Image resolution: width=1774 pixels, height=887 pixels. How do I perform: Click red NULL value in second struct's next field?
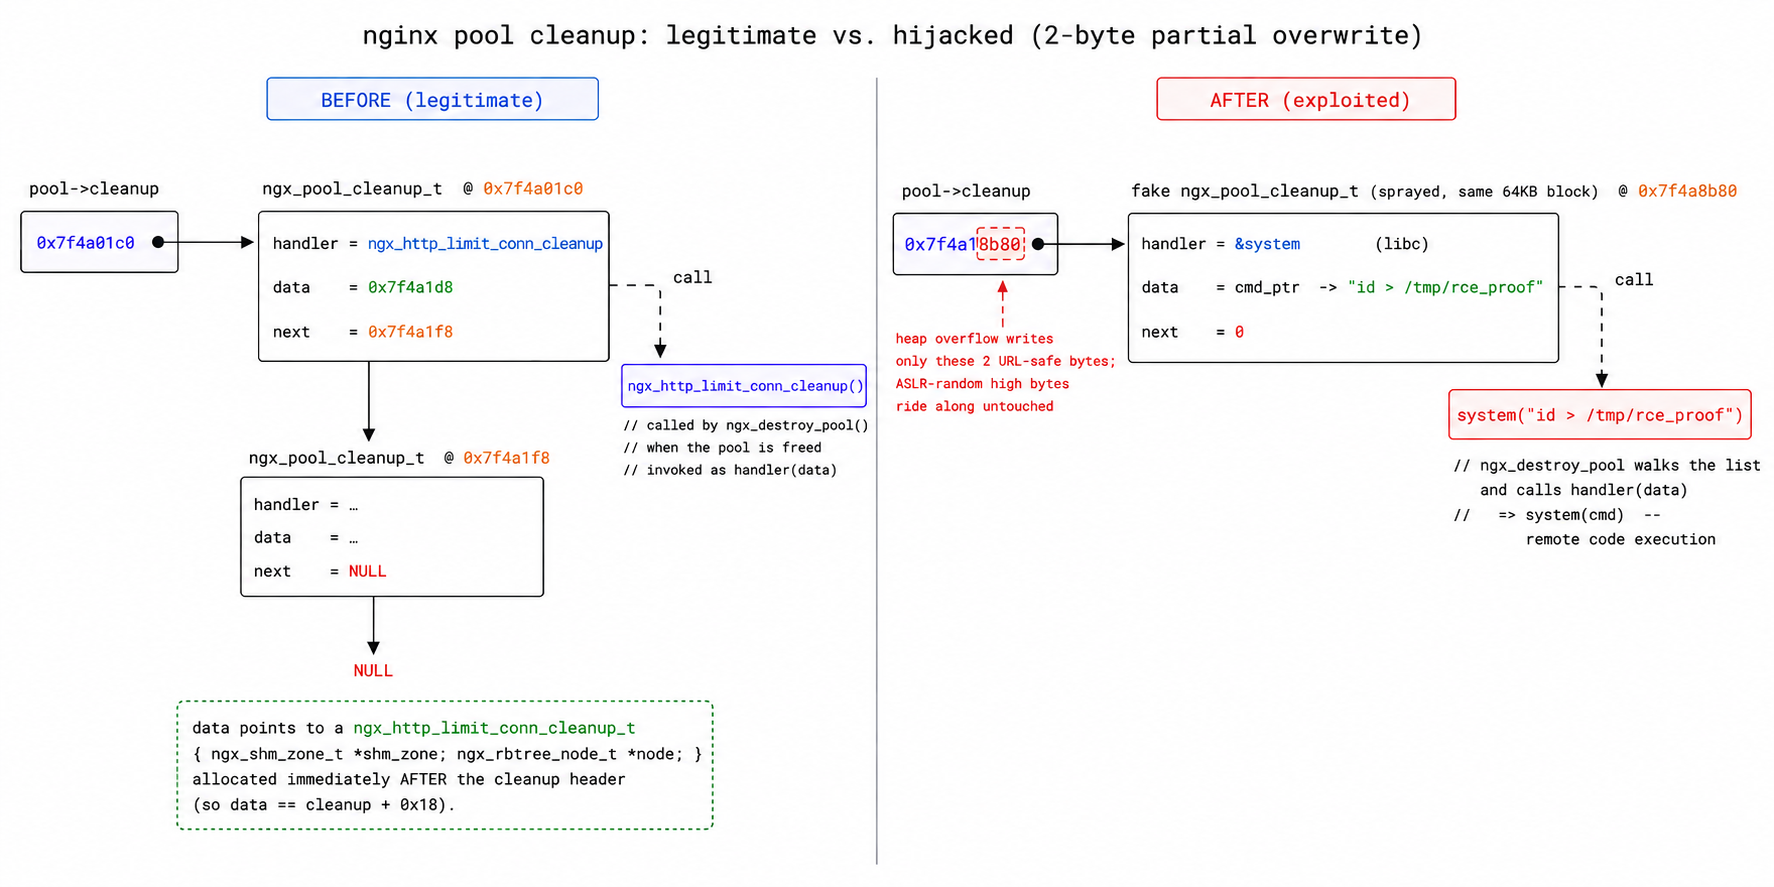click(367, 571)
